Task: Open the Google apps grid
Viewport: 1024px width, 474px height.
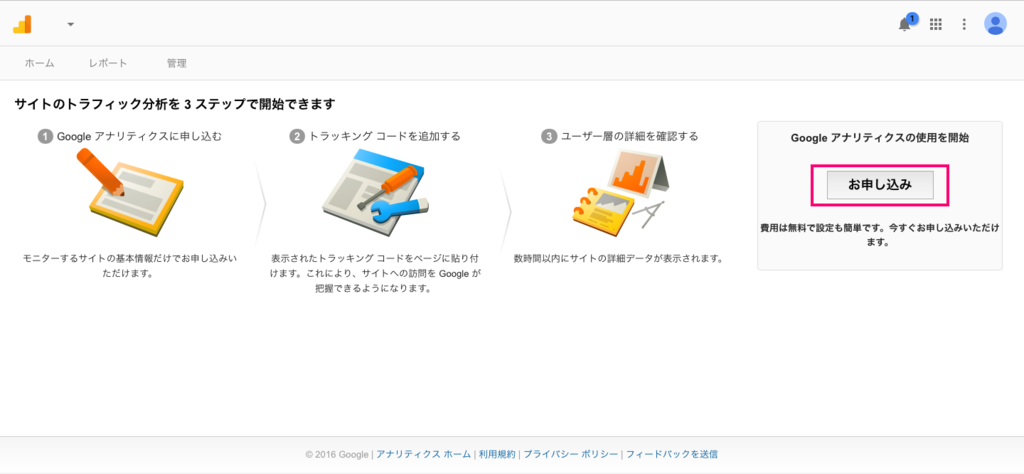Action: pyautogui.click(x=936, y=24)
